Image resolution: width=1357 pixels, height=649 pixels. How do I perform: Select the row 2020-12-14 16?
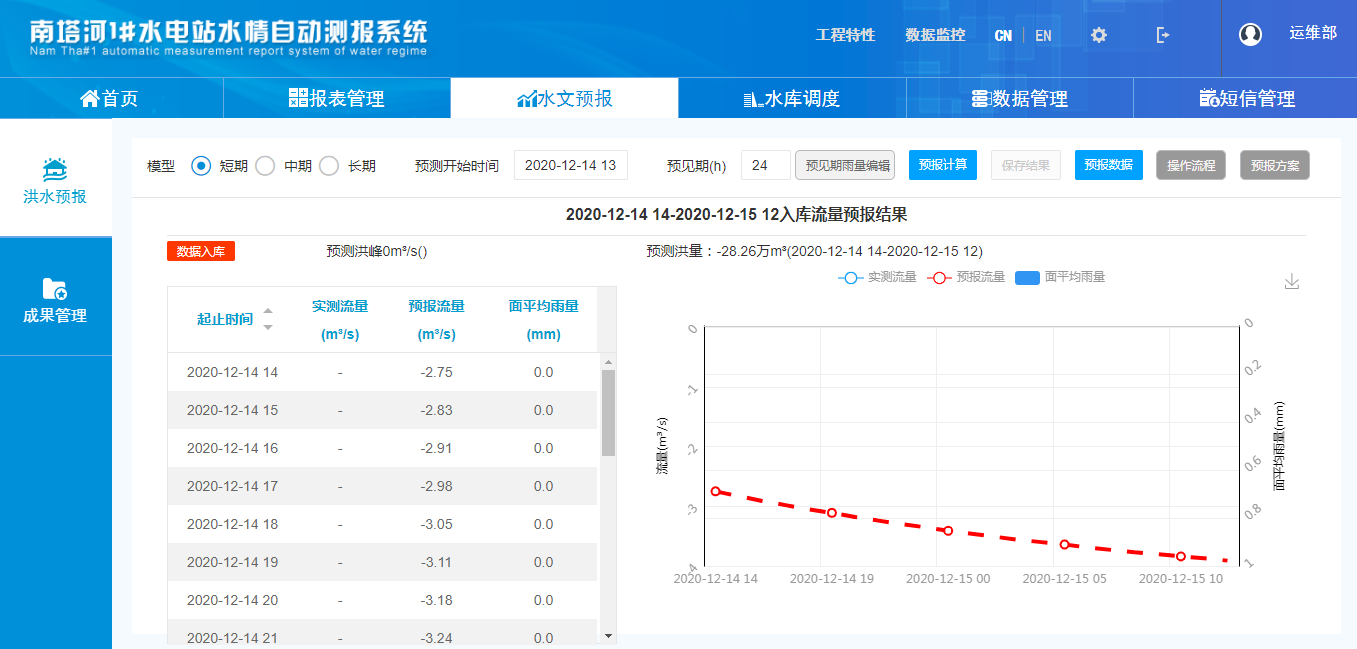(x=382, y=448)
